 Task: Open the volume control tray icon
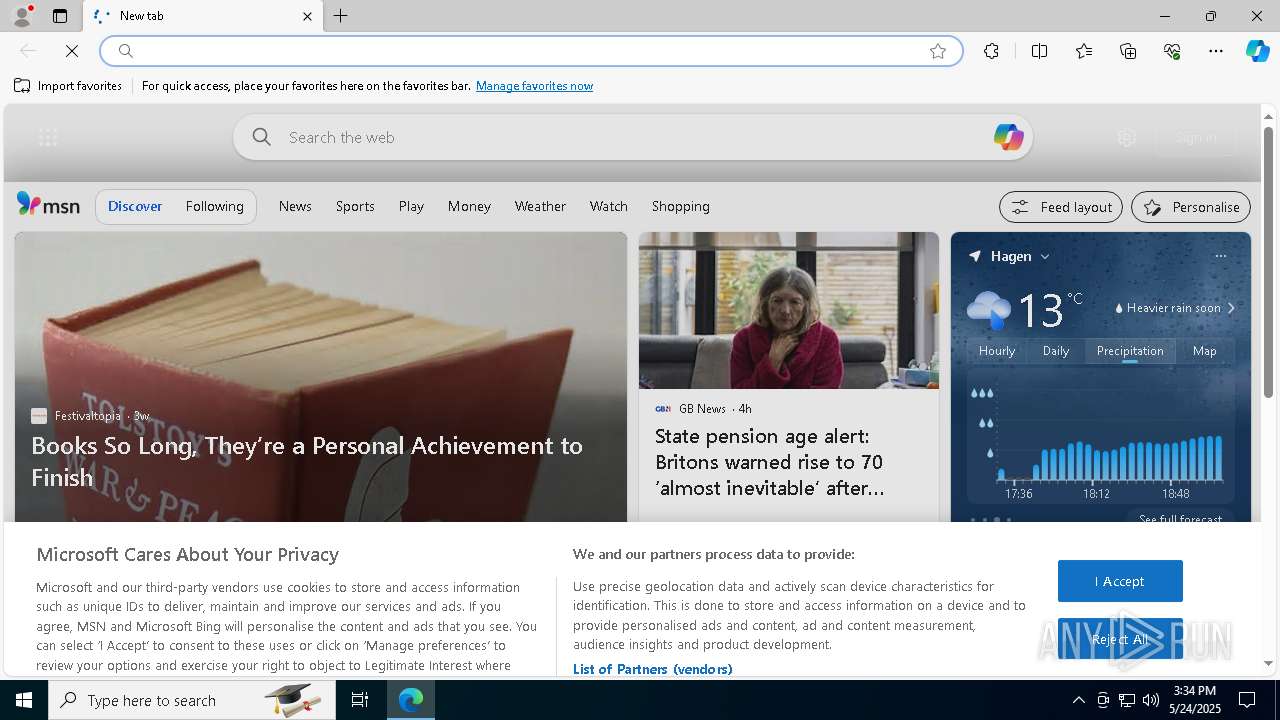[1151, 700]
